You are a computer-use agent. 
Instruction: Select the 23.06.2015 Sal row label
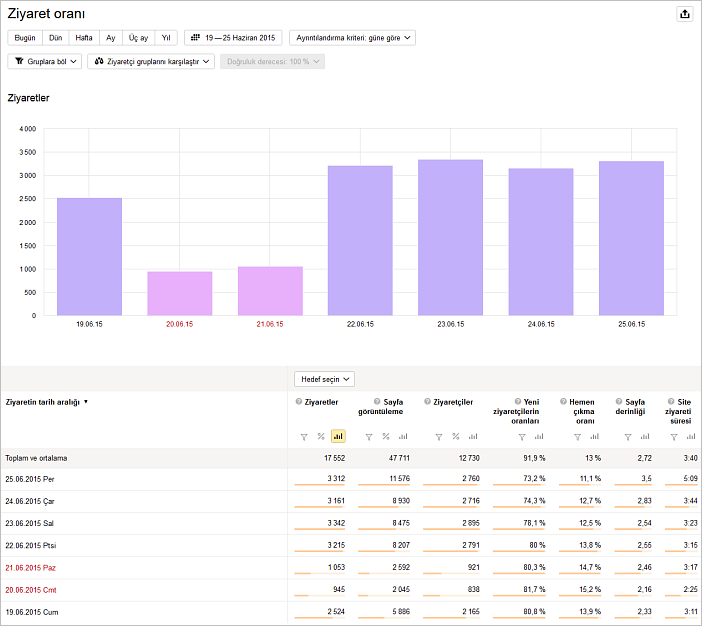pos(29,523)
